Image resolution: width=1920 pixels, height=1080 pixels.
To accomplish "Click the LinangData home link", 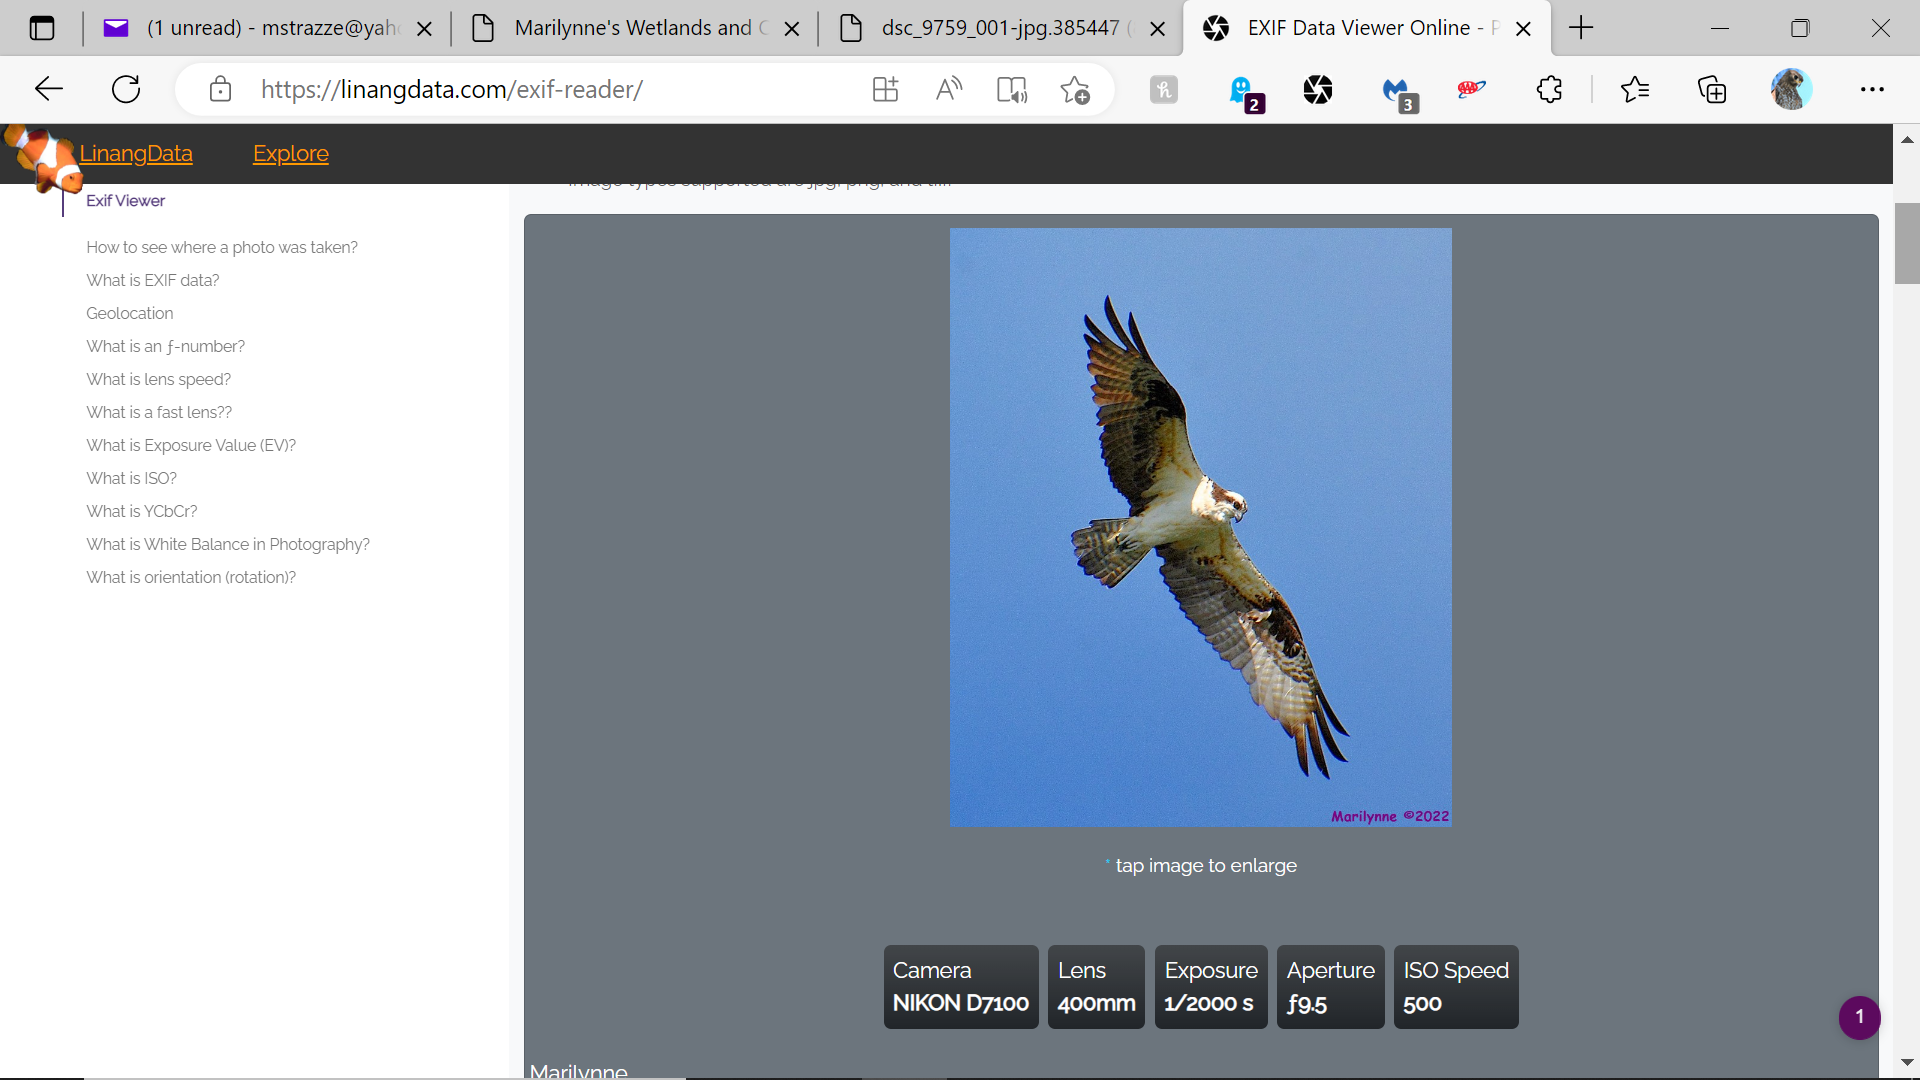I will click(136, 153).
